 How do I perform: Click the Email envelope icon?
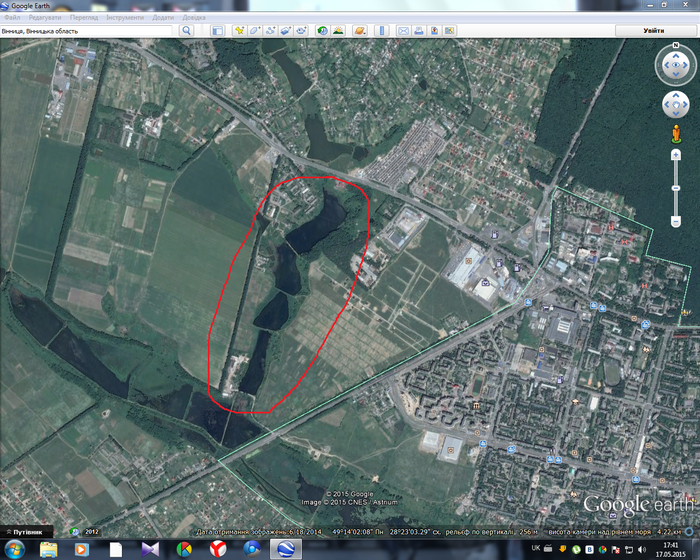[403, 30]
